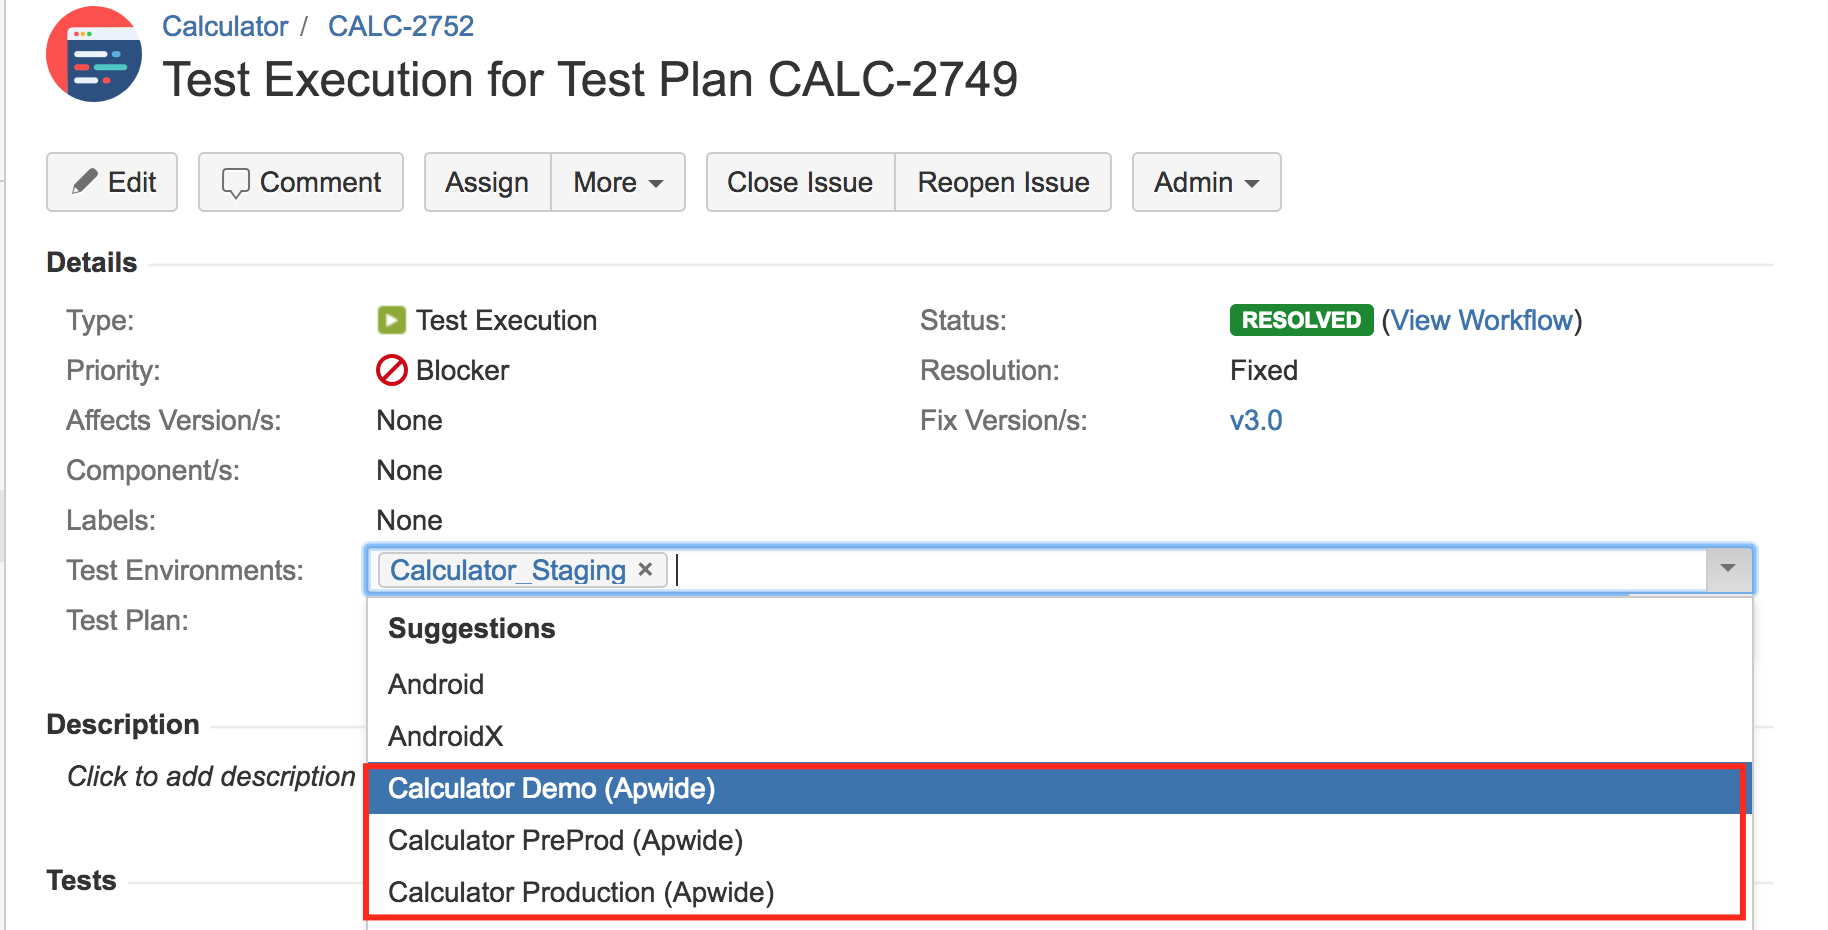Open the More dropdown menu
Viewport: 1828px width, 930px height.
coord(618,182)
